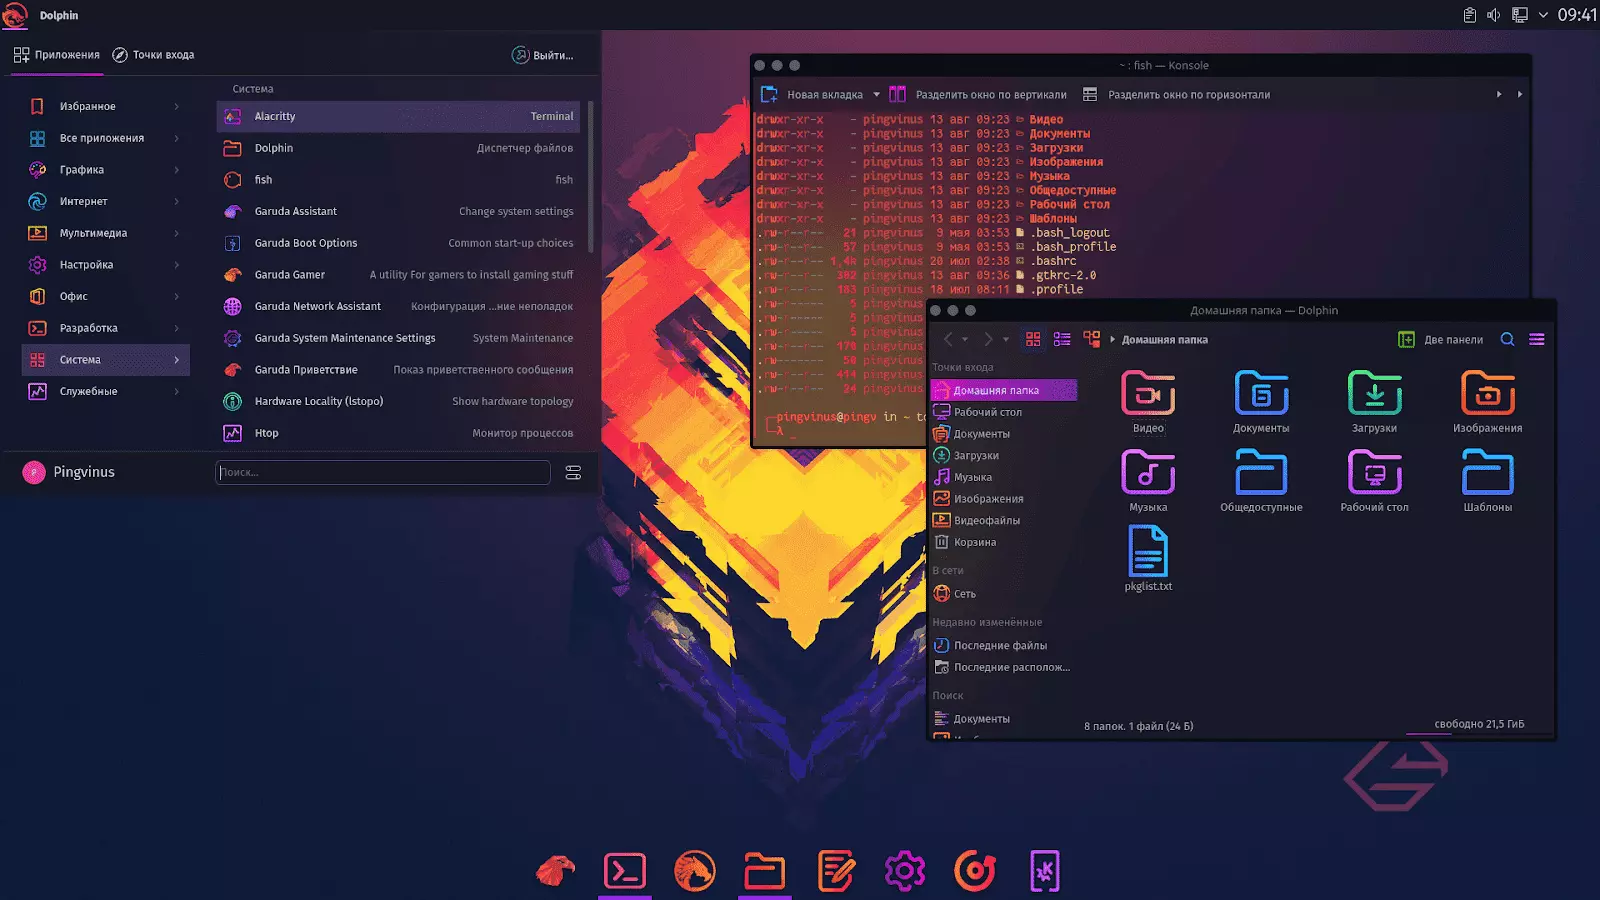Open the browser dragon icon in dock
Screen dimensions: 1600x900
(x=695, y=871)
